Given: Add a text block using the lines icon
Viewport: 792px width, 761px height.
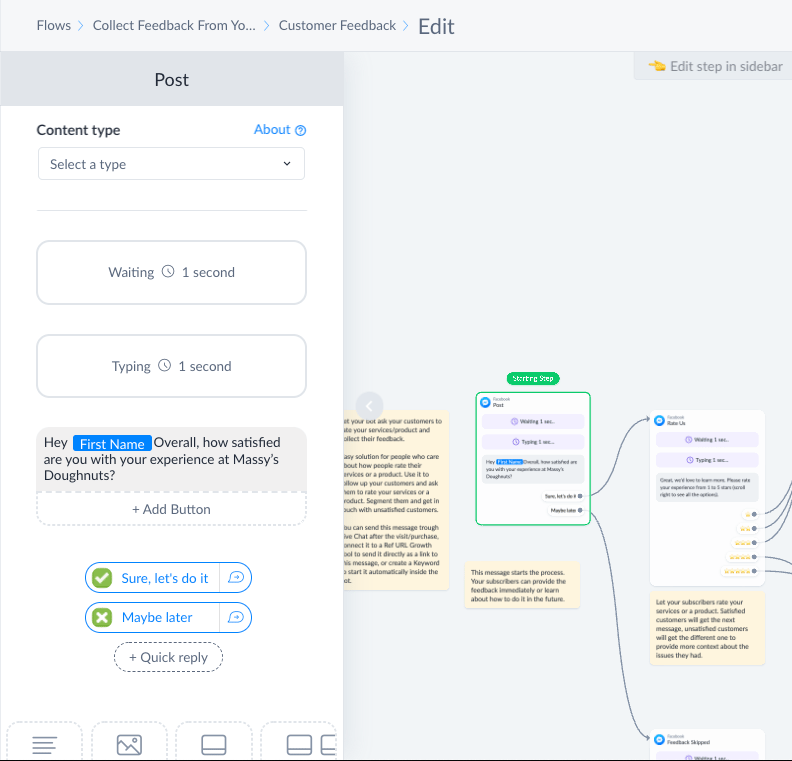Looking at the screenshot, I should (44, 743).
